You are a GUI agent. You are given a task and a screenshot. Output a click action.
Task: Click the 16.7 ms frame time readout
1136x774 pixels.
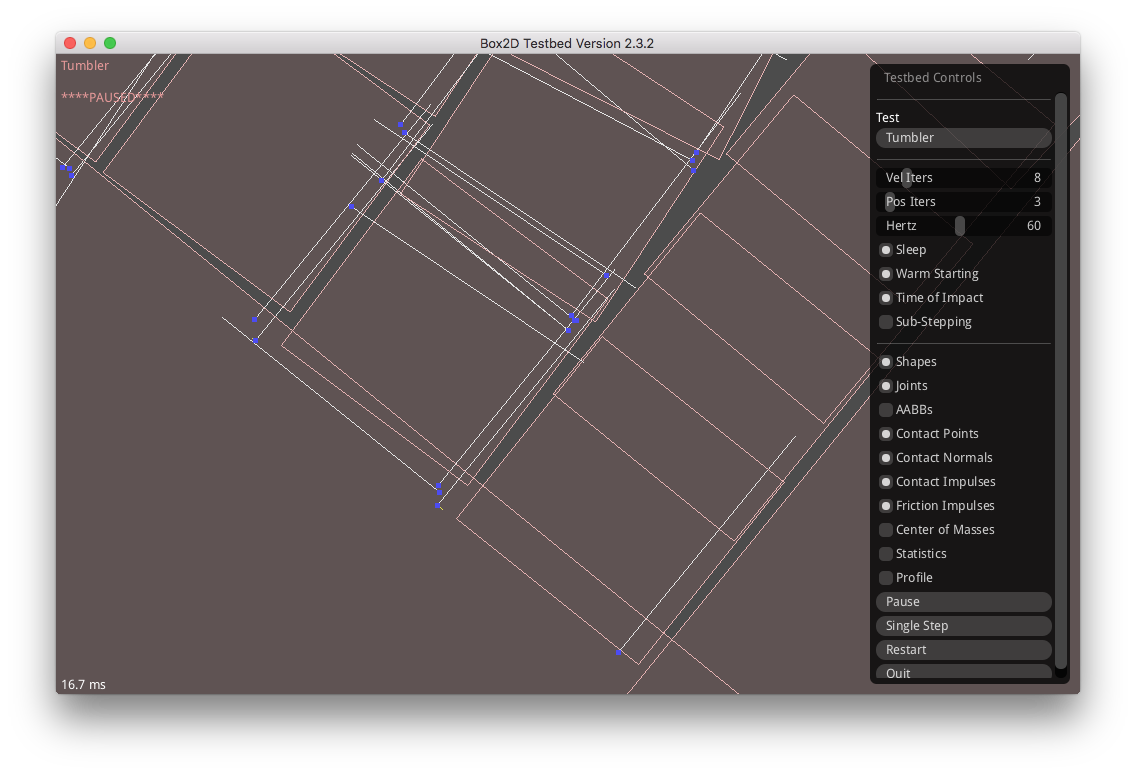click(x=83, y=684)
